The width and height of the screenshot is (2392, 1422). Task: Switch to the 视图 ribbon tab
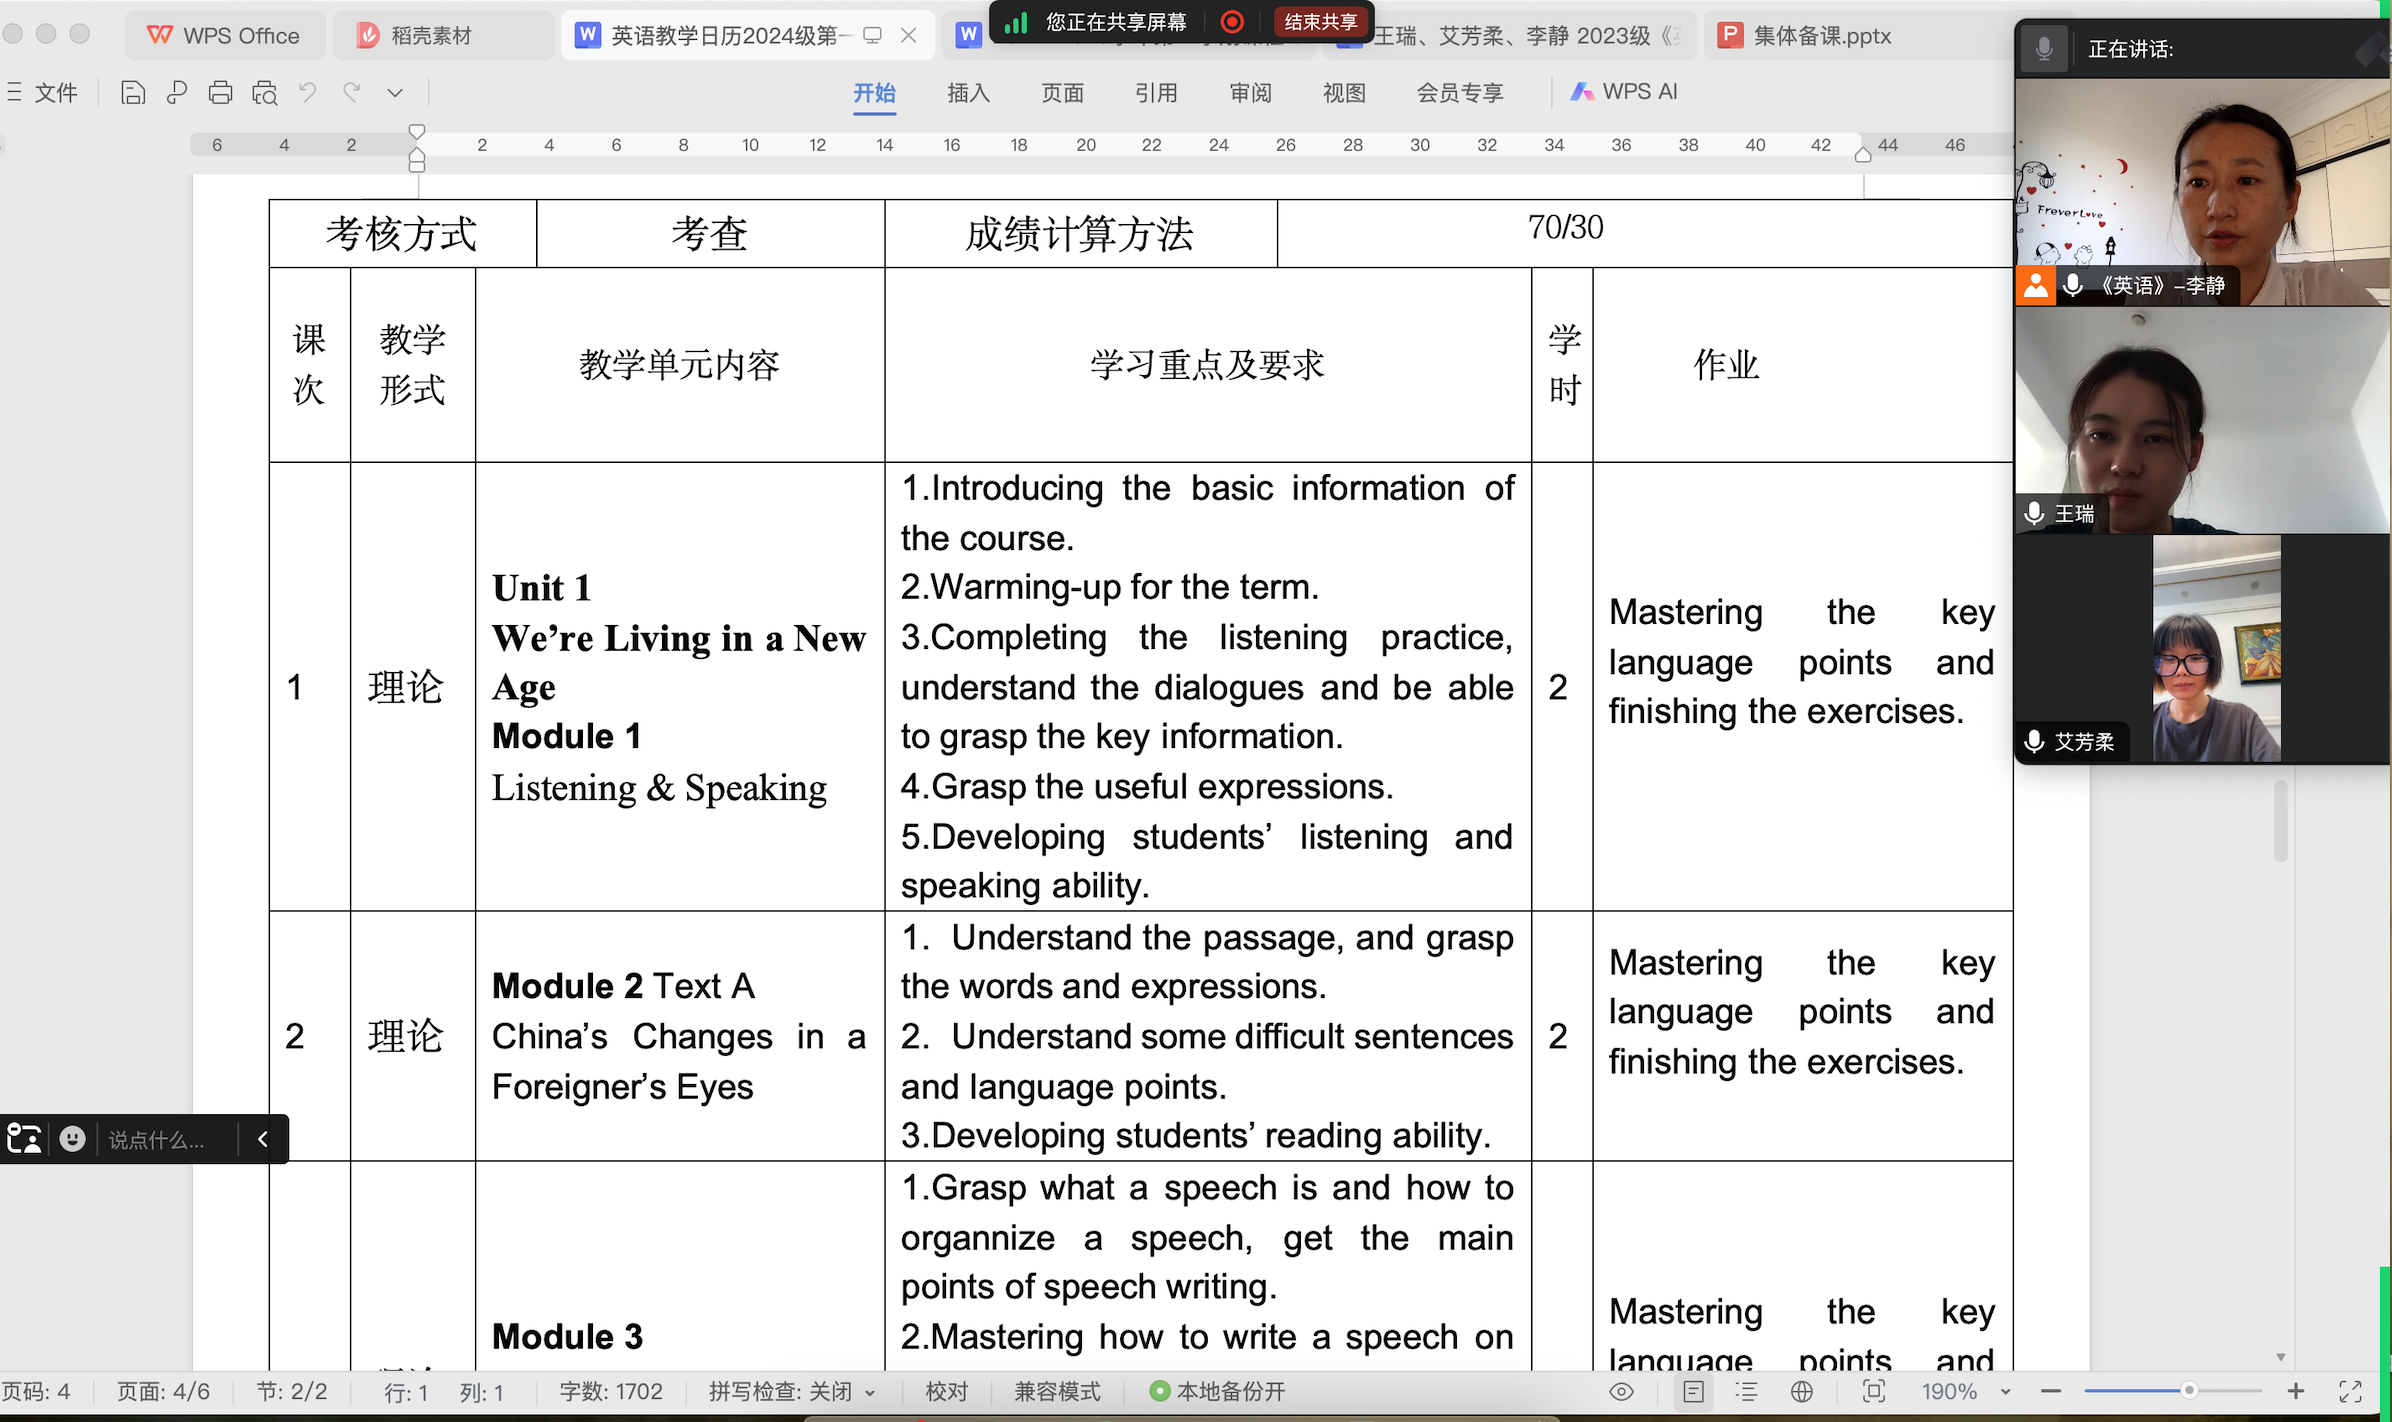(1344, 93)
